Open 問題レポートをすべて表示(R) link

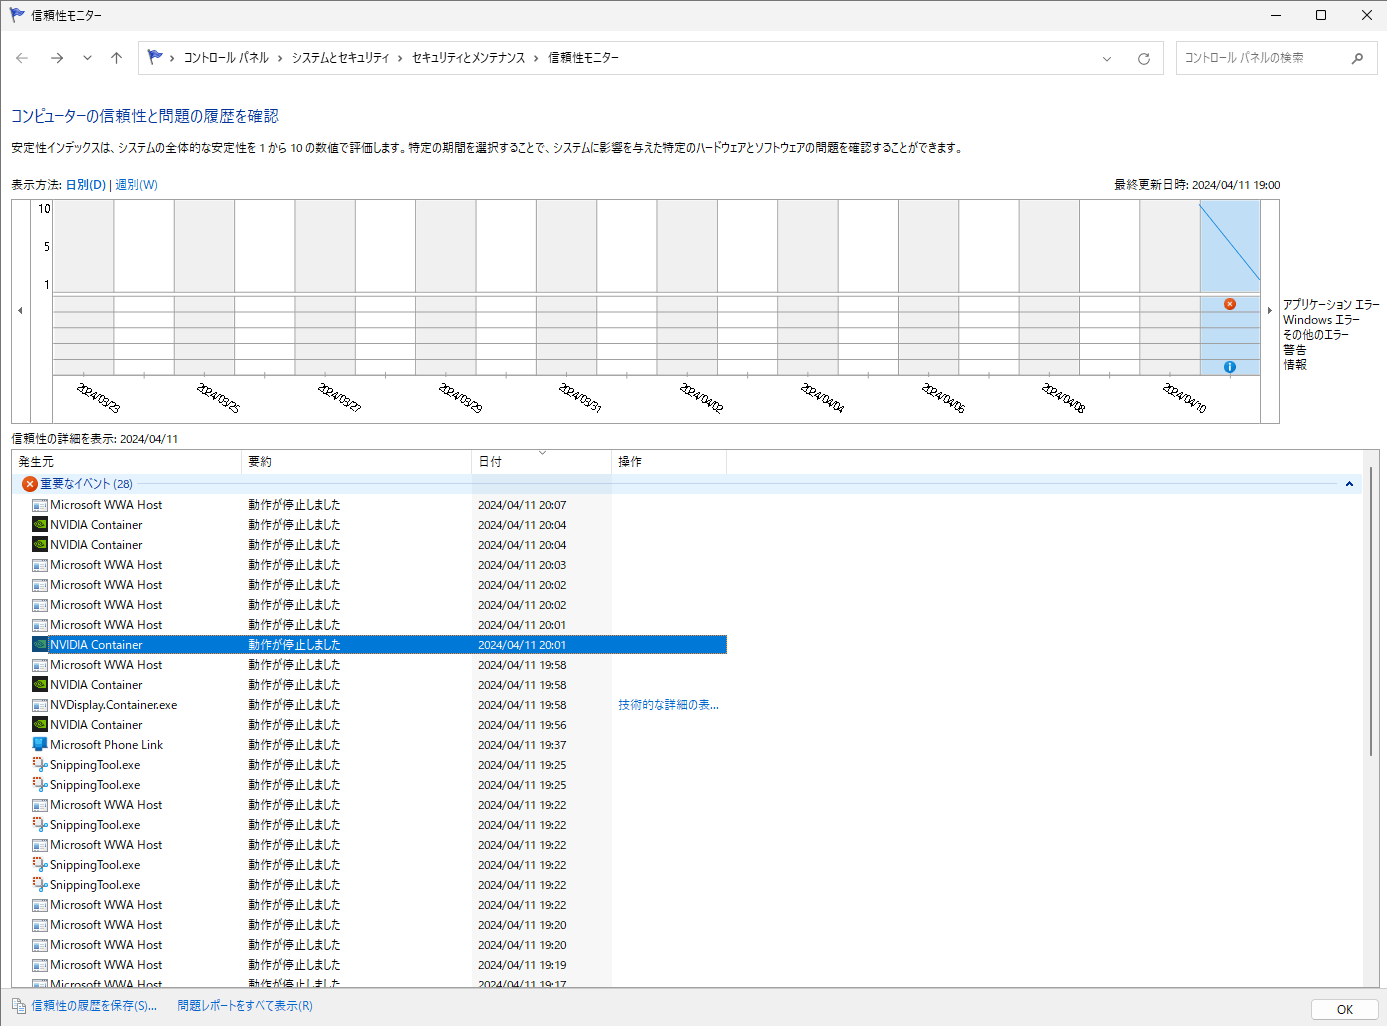tap(245, 1006)
